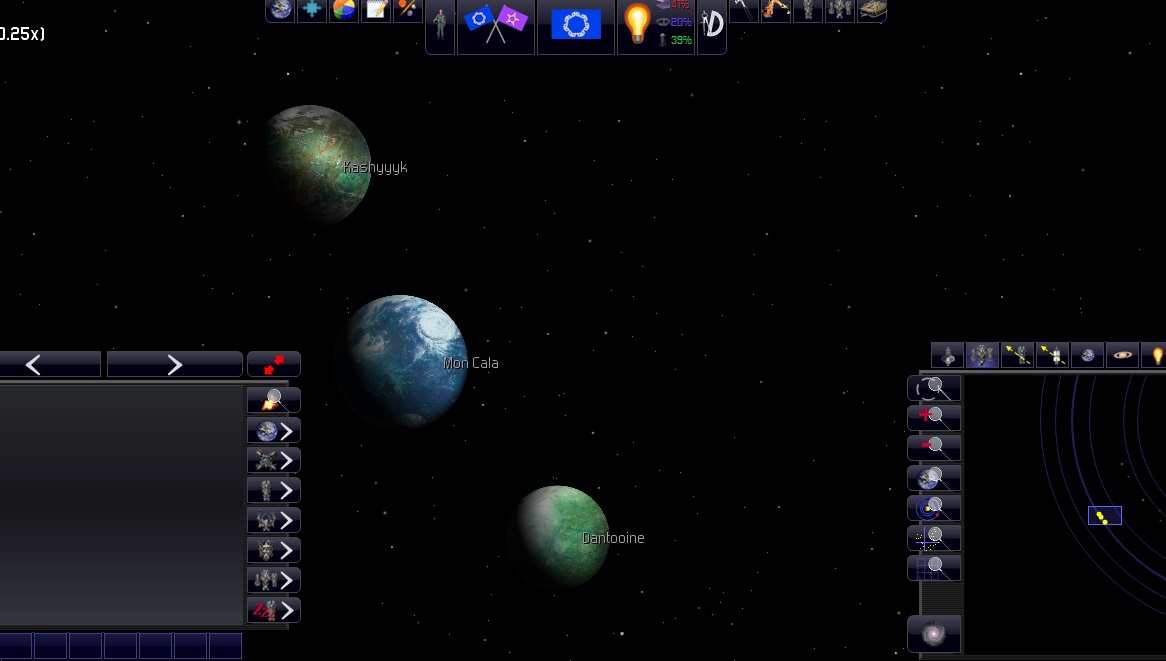The height and width of the screenshot is (661, 1166).
Task: Zoom to sector level star-dots magnifier
Action: point(934,538)
